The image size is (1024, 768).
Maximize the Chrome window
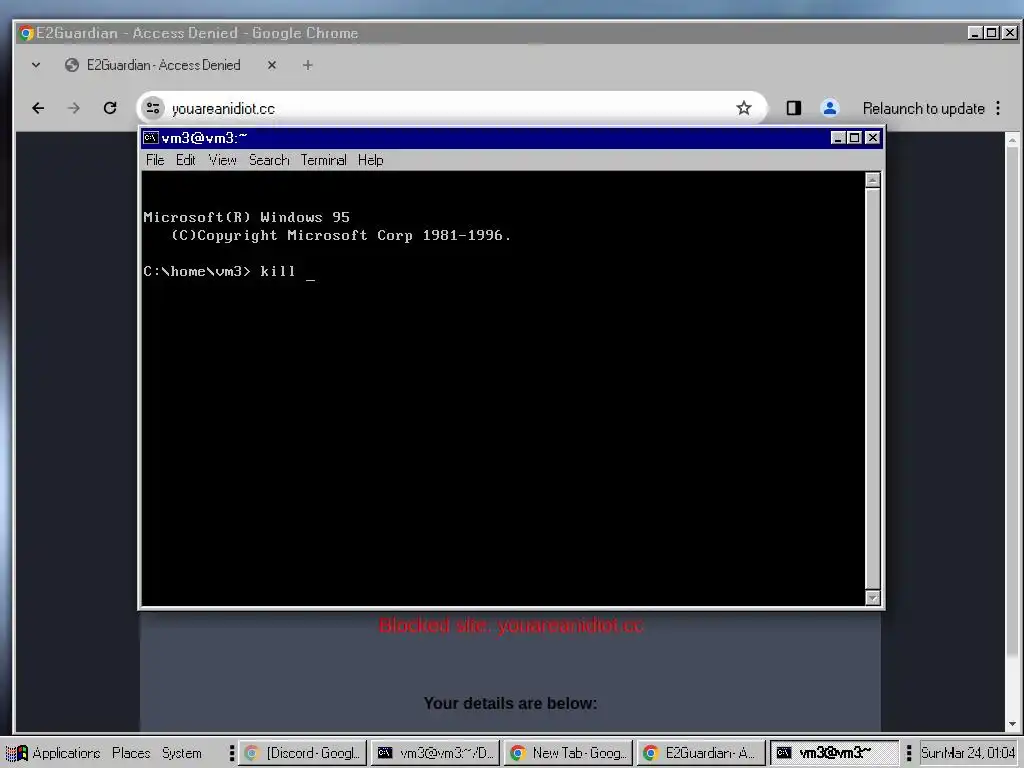pyautogui.click(x=991, y=33)
